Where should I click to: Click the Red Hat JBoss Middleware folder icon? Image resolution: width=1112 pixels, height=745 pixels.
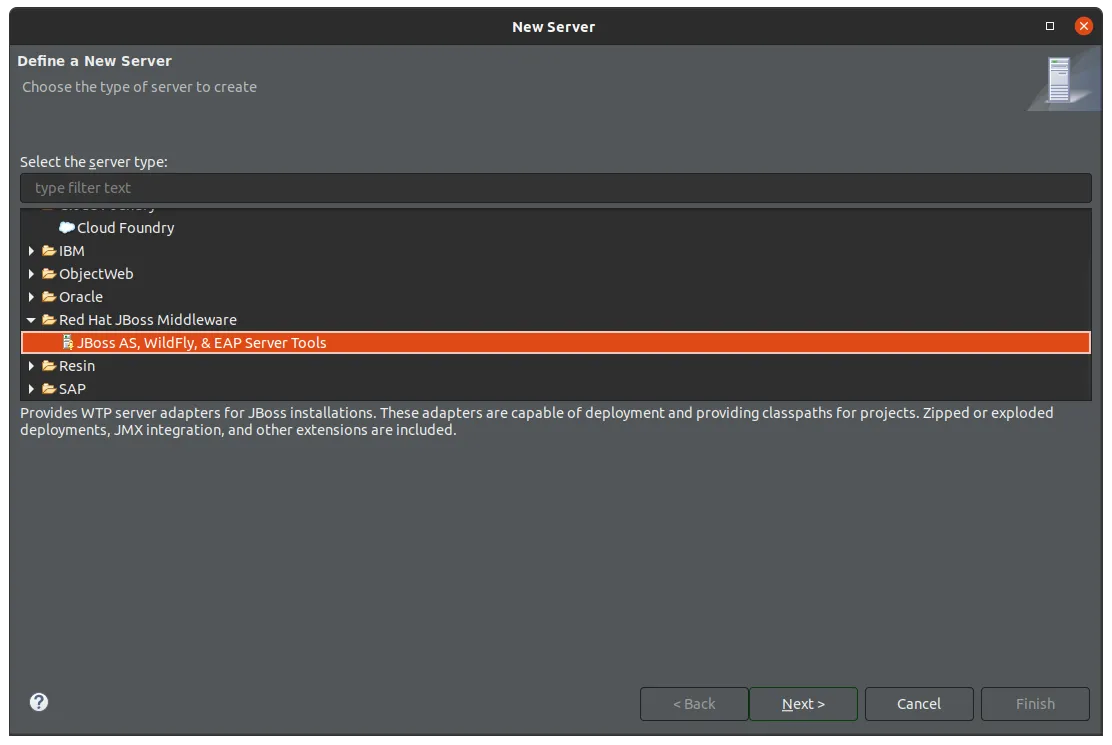click(x=49, y=320)
